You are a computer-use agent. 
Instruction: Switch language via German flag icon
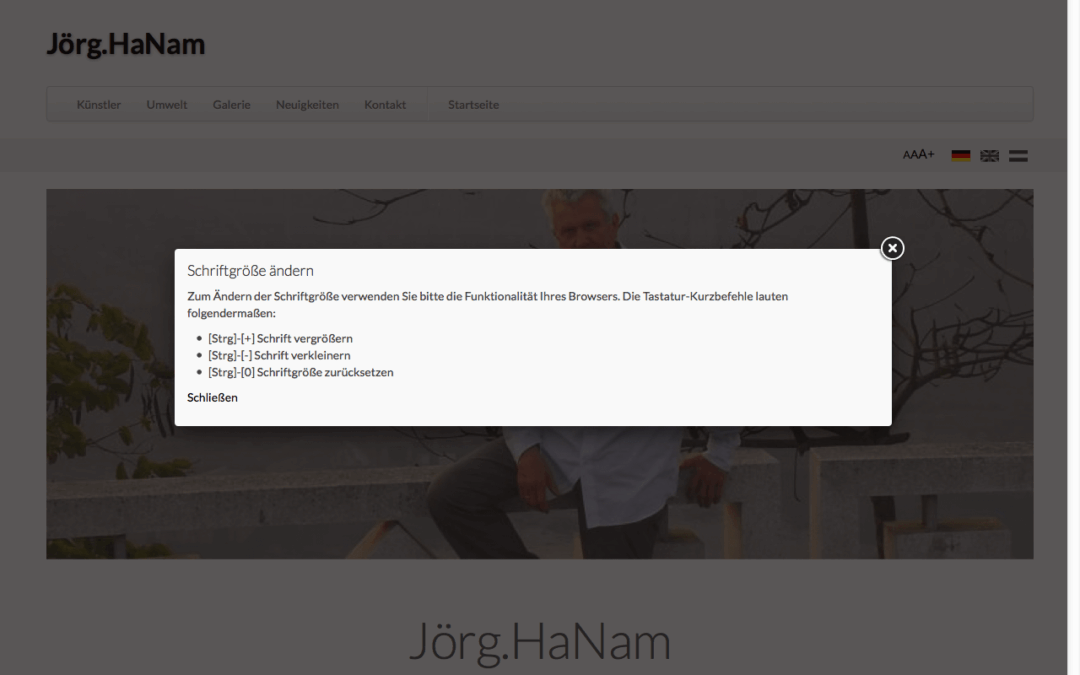click(960, 156)
